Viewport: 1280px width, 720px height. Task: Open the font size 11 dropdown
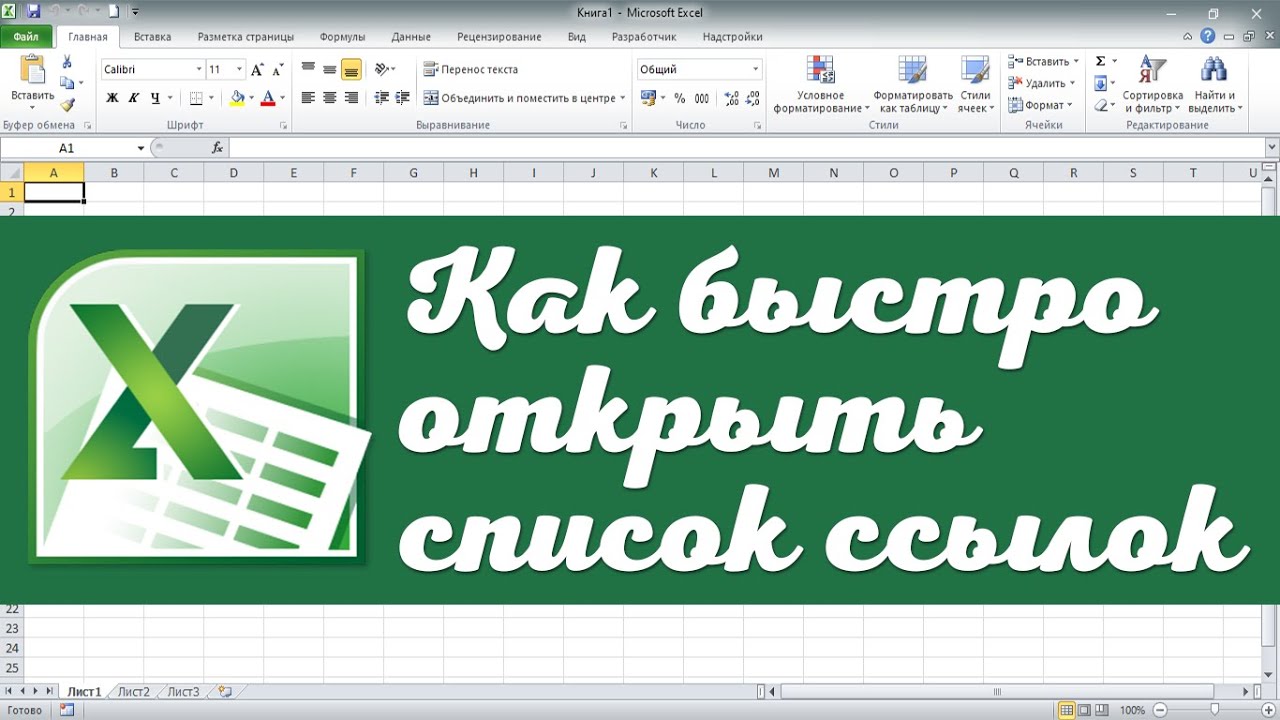coord(239,70)
